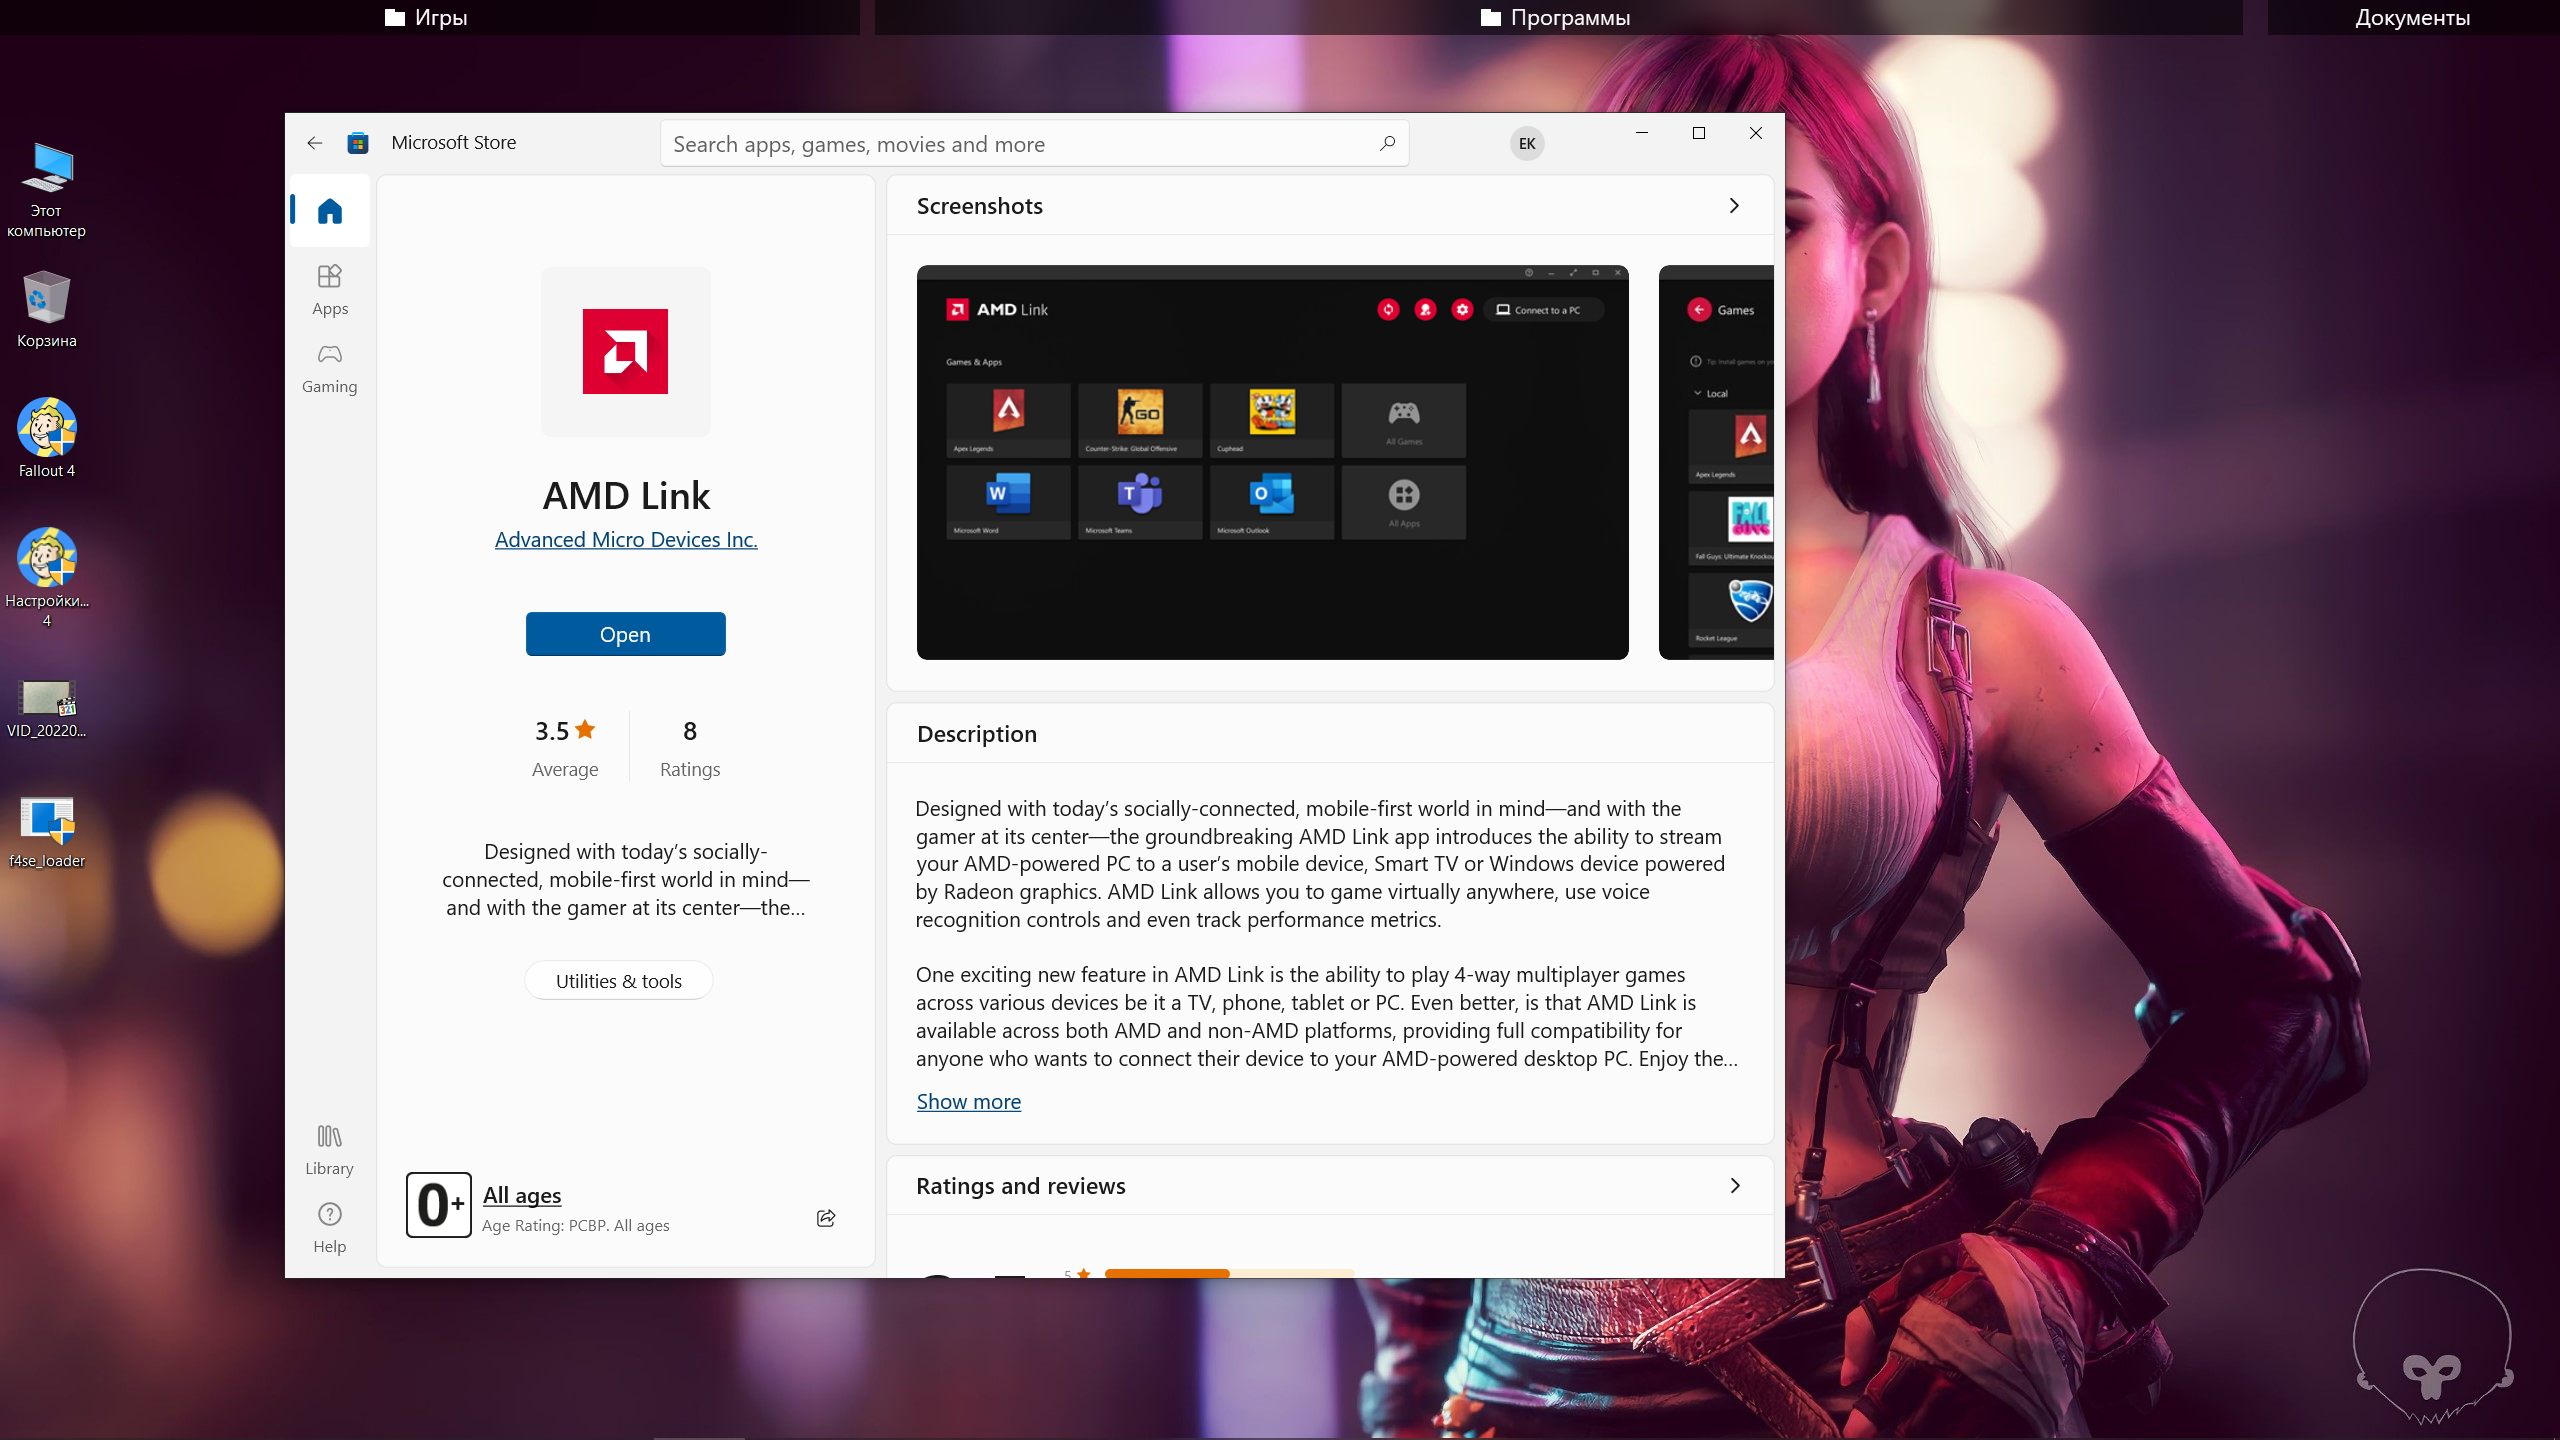This screenshot has width=2560, height=1440.
Task: Open the Gaming section in Store sidebar
Action: pyautogui.click(x=330, y=368)
